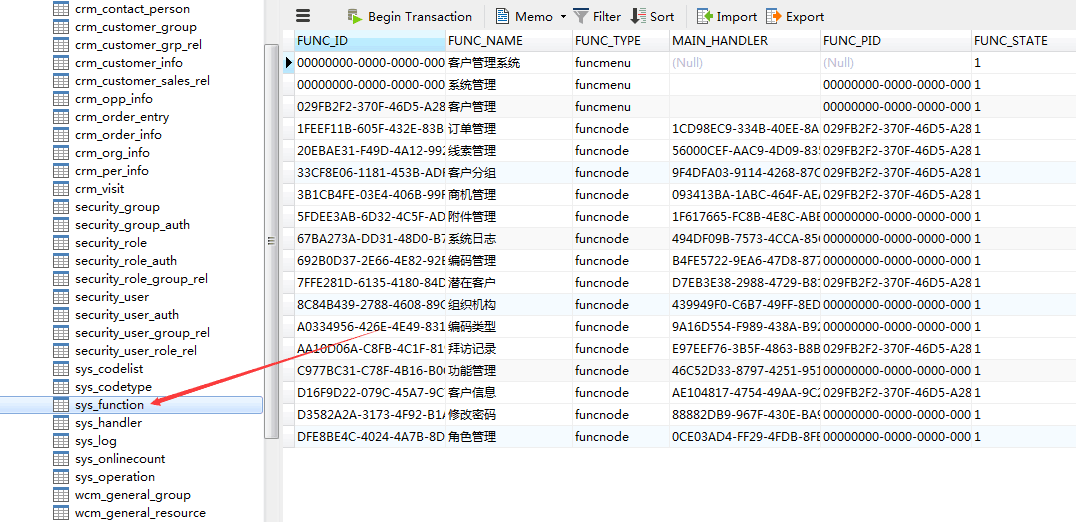Click the Memo icon

(503, 16)
